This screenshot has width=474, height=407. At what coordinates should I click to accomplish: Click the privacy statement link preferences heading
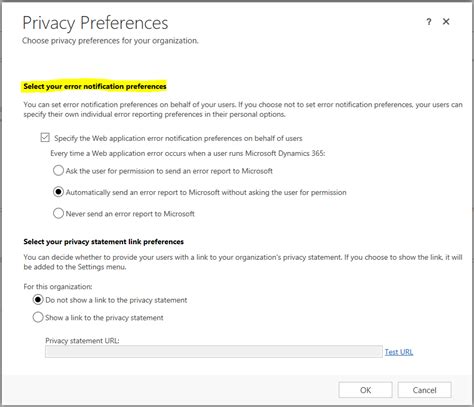[x=103, y=242]
